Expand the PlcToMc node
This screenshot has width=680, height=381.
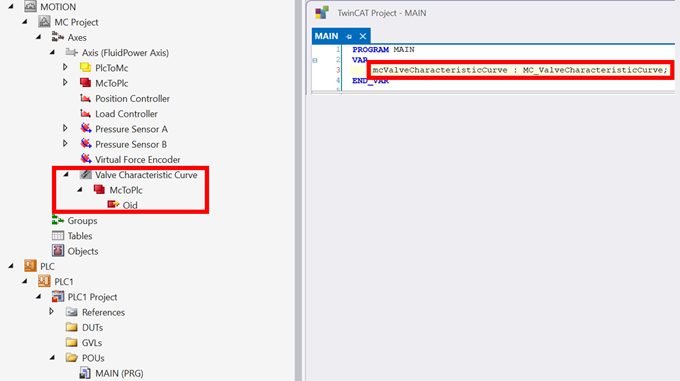[x=65, y=67]
